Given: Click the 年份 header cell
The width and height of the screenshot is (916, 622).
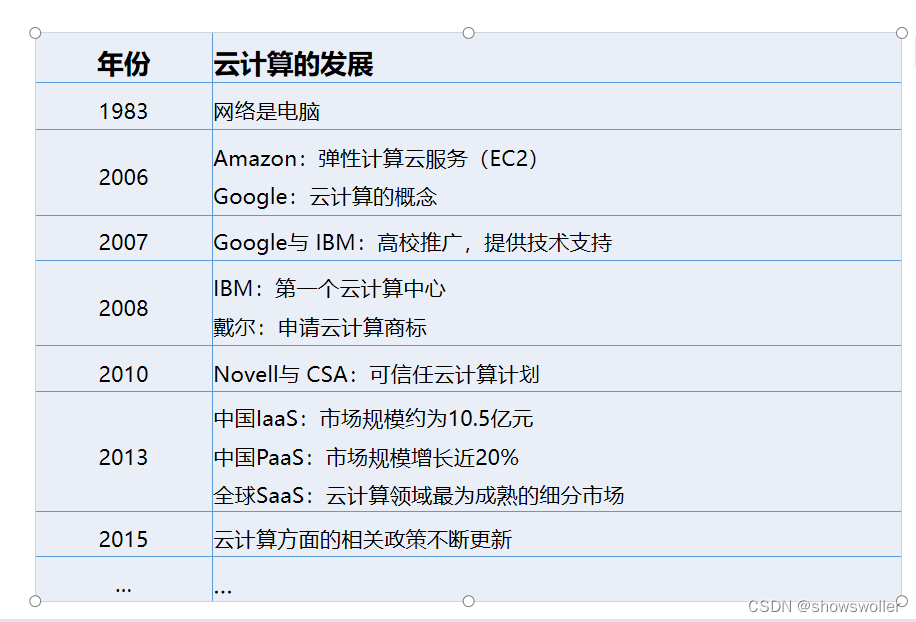Looking at the screenshot, I should (x=123, y=58).
